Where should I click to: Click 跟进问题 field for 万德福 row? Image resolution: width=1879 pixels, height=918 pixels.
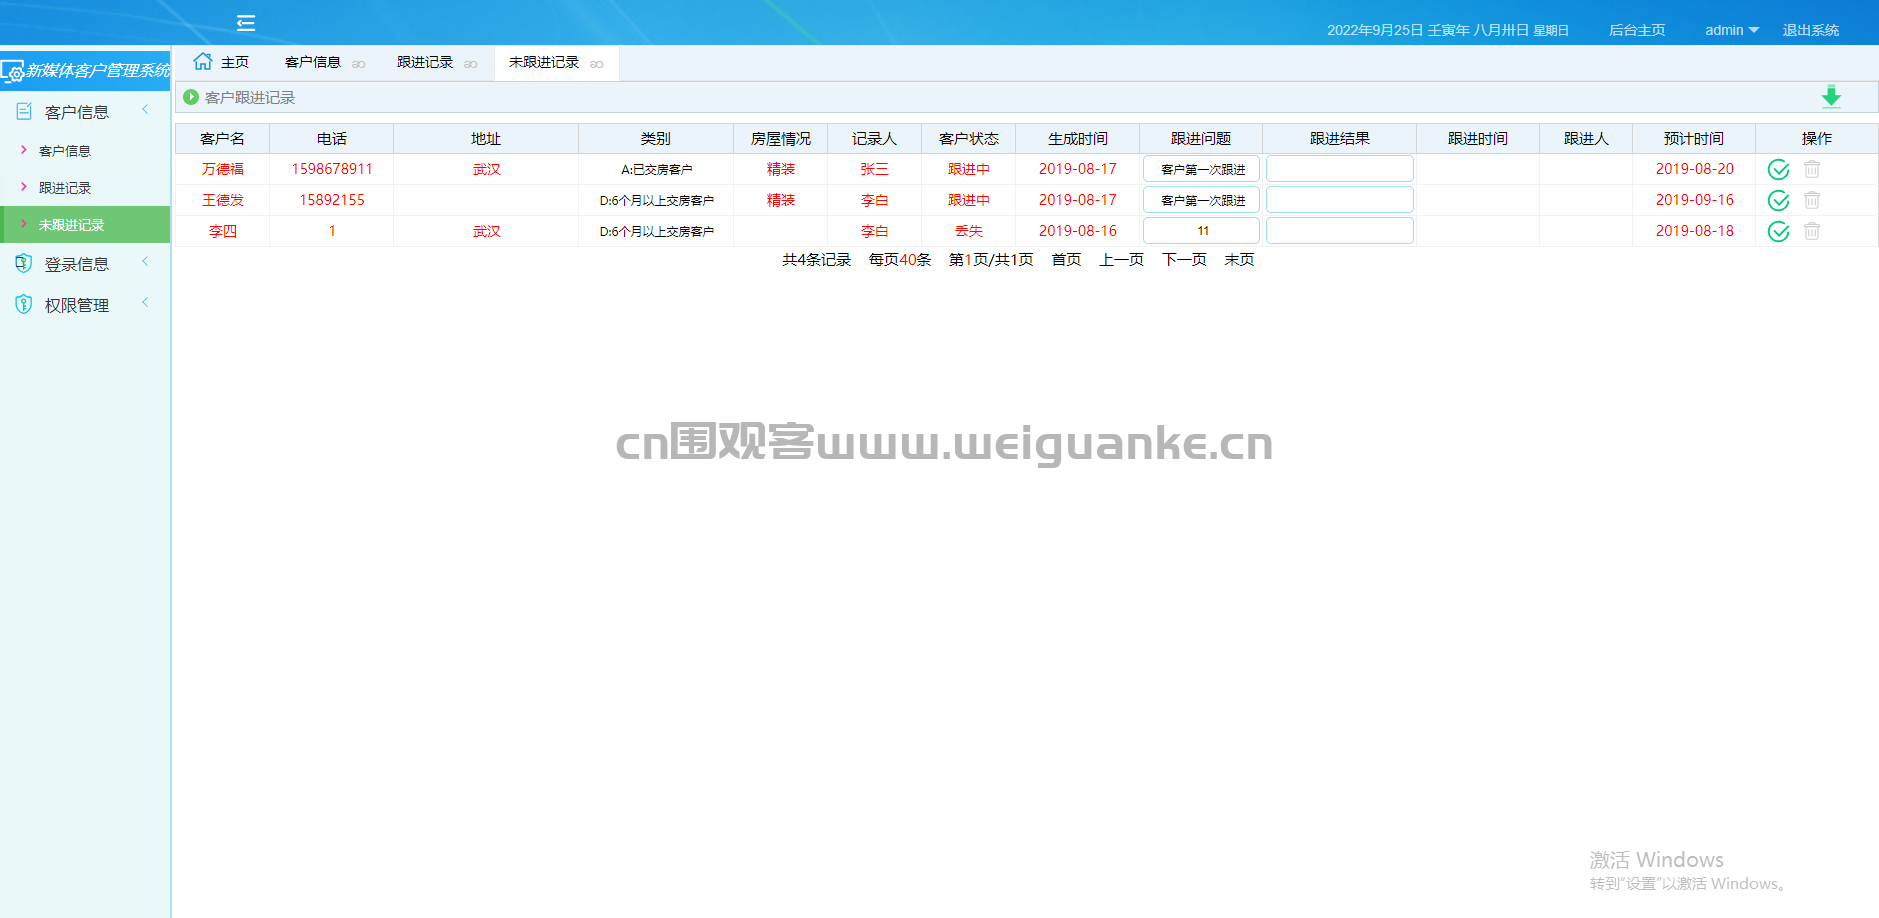coord(1201,169)
